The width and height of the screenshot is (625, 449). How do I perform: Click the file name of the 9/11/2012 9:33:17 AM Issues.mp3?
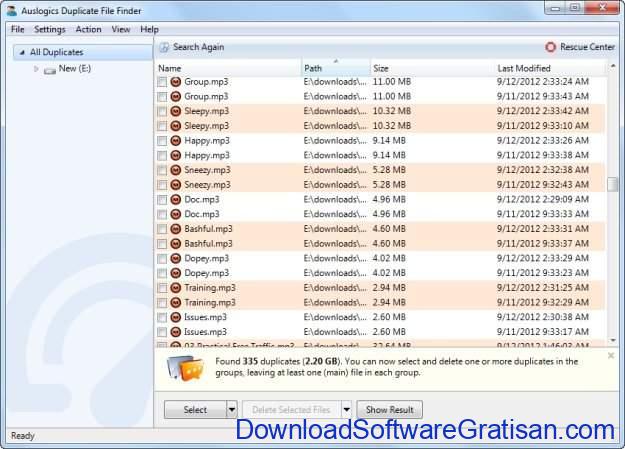[x=205, y=332]
